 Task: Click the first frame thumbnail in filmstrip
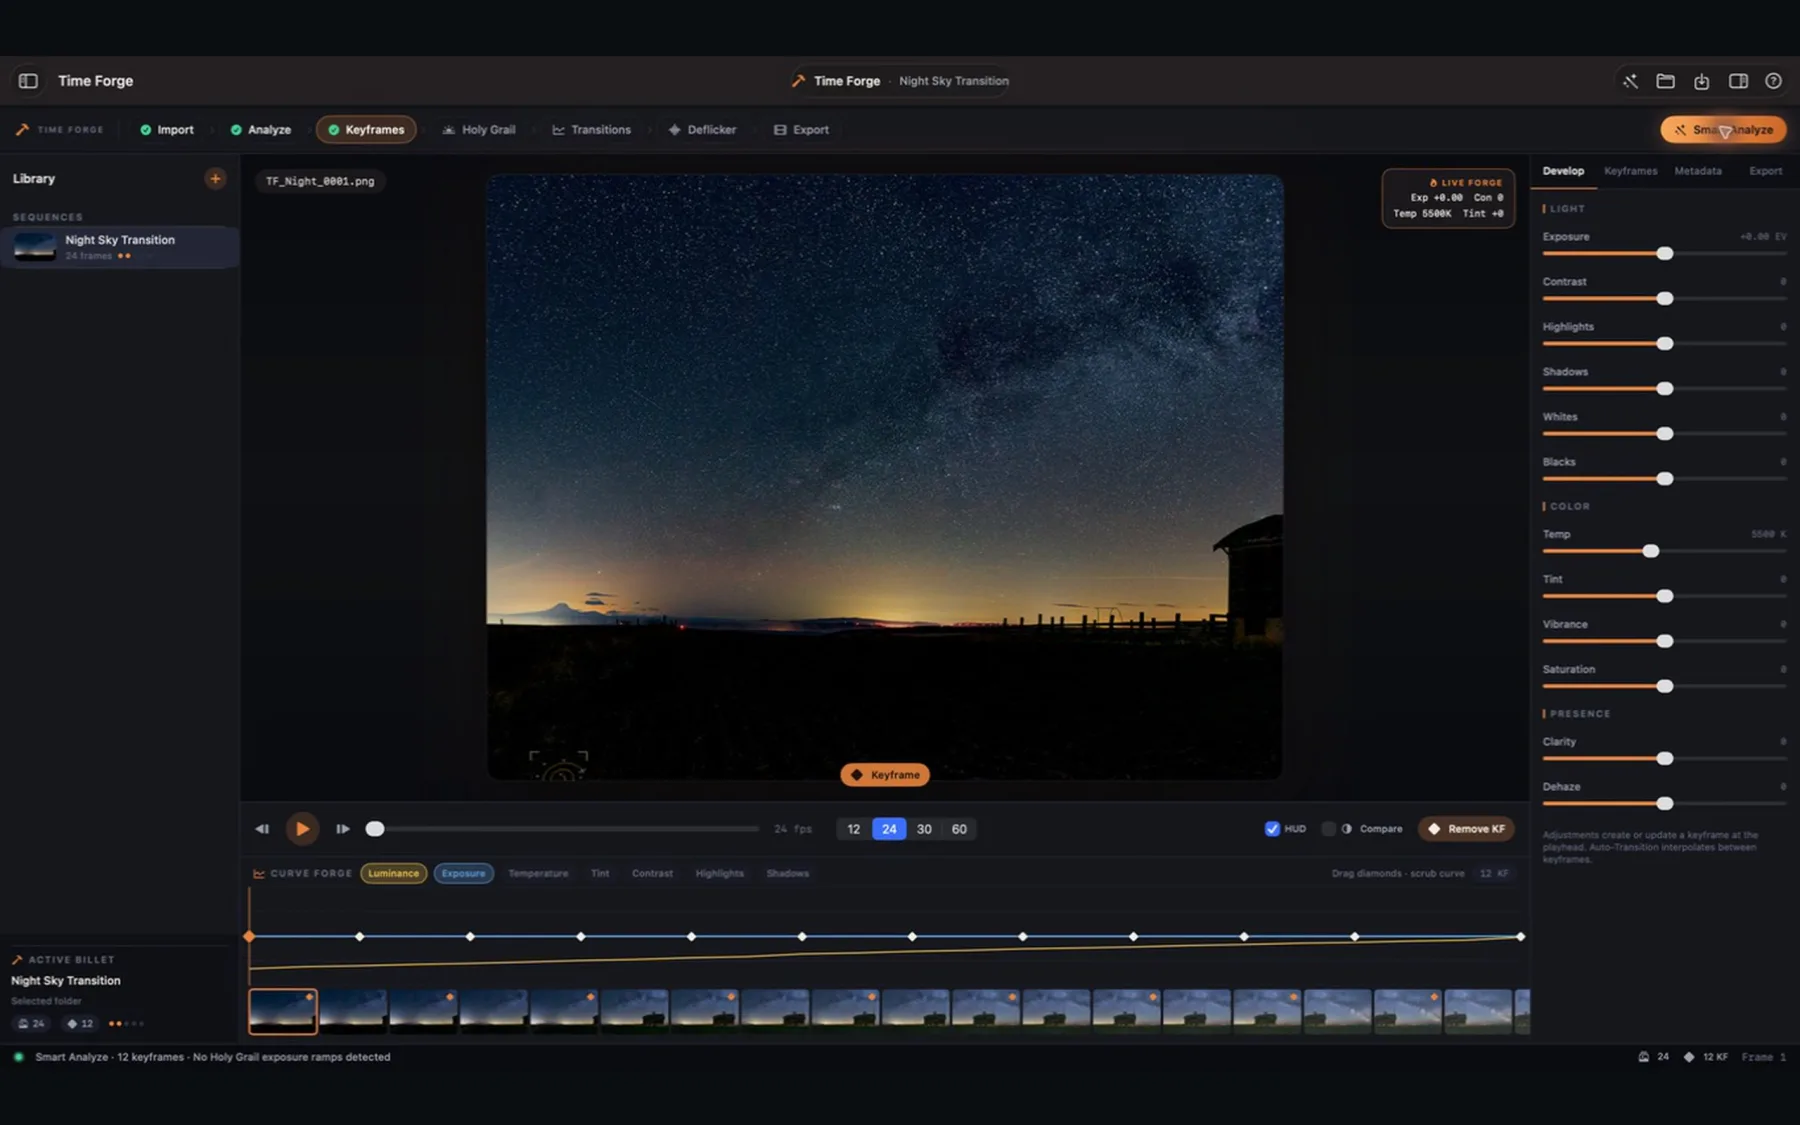(283, 1011)
